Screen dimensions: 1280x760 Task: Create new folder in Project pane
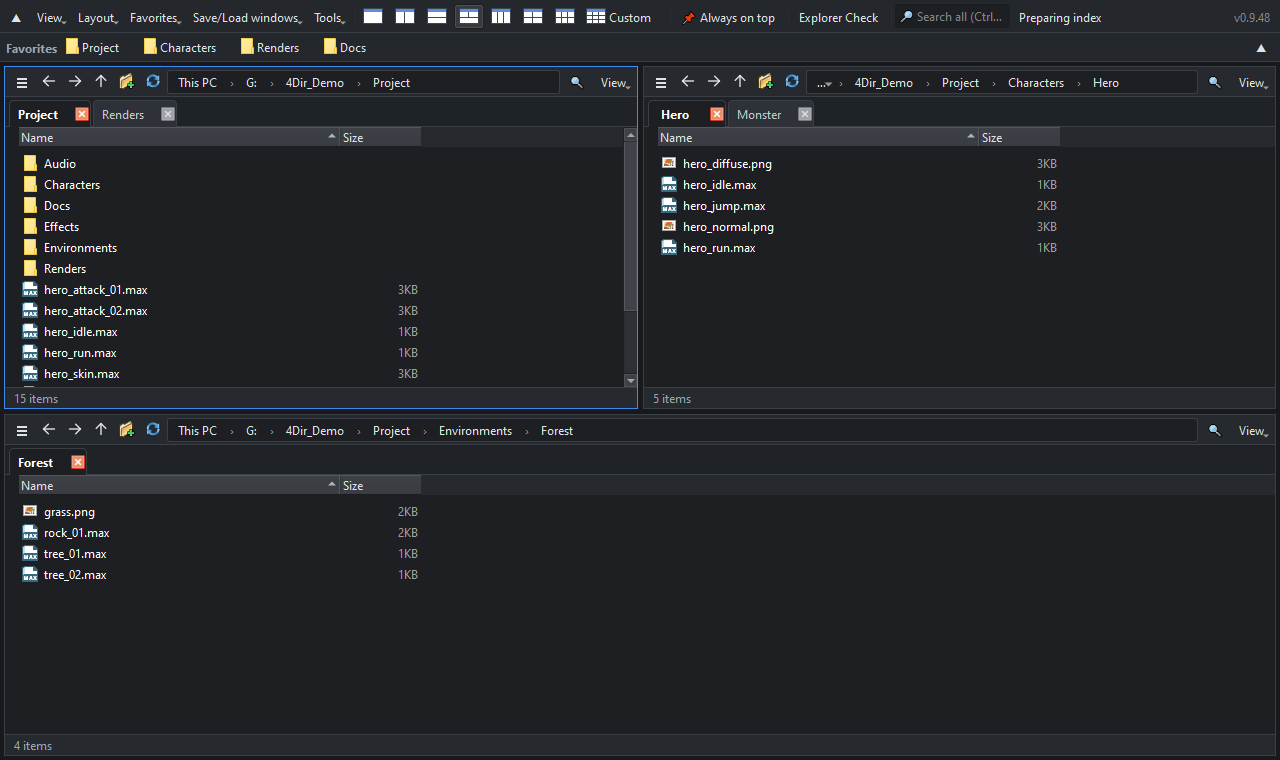pos(127,82)
